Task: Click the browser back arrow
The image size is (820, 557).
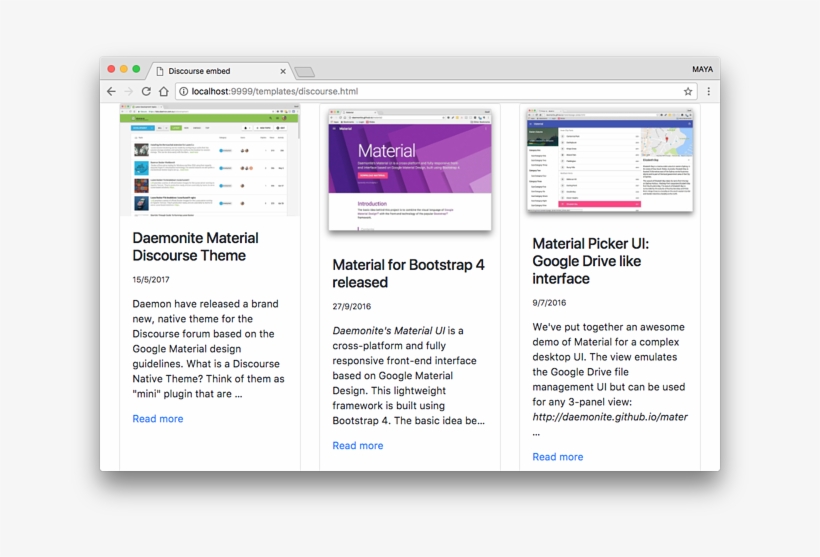Action: (111, 91)
